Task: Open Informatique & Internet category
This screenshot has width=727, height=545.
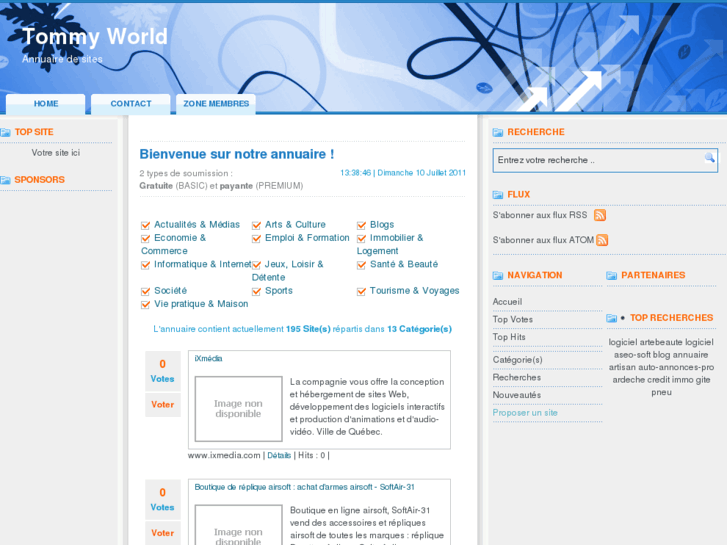Action: 203,264
